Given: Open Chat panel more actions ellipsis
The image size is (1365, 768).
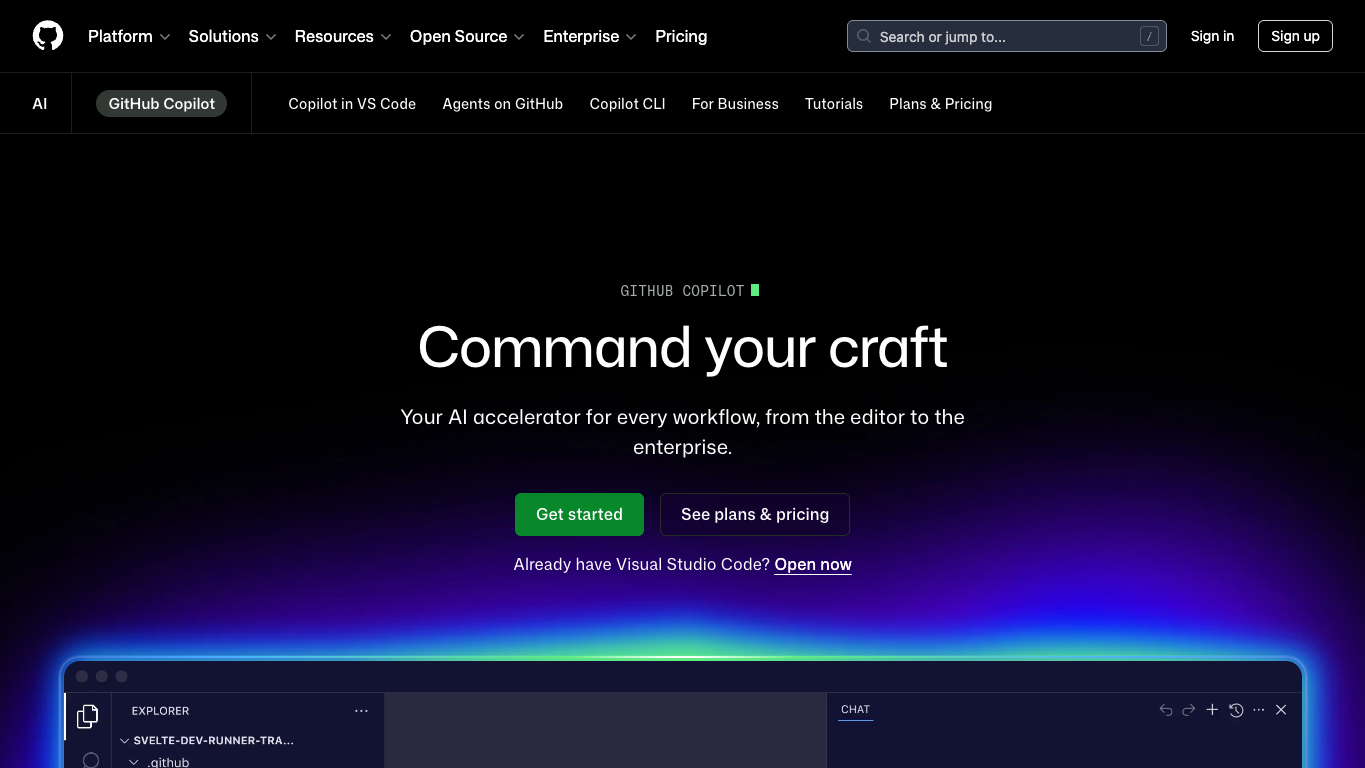Looking at the screenshot, I should [x=1259, y=710].
